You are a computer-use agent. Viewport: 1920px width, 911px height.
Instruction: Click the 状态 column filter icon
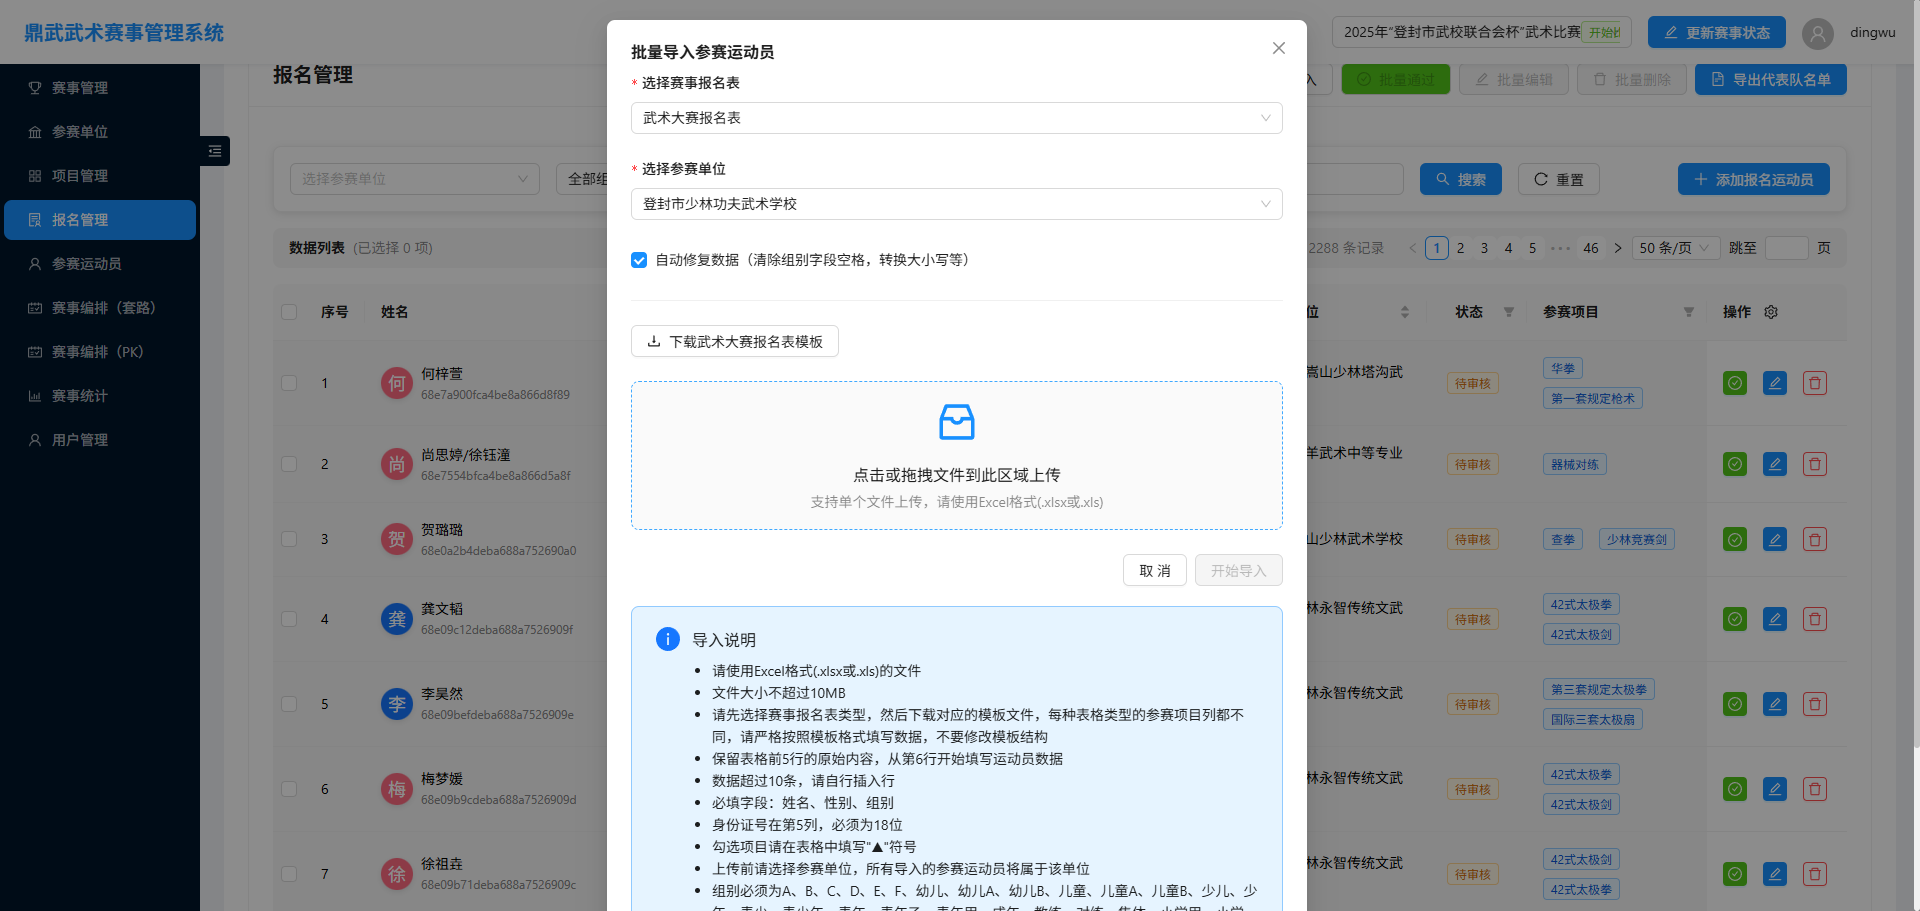(1509, 312)
